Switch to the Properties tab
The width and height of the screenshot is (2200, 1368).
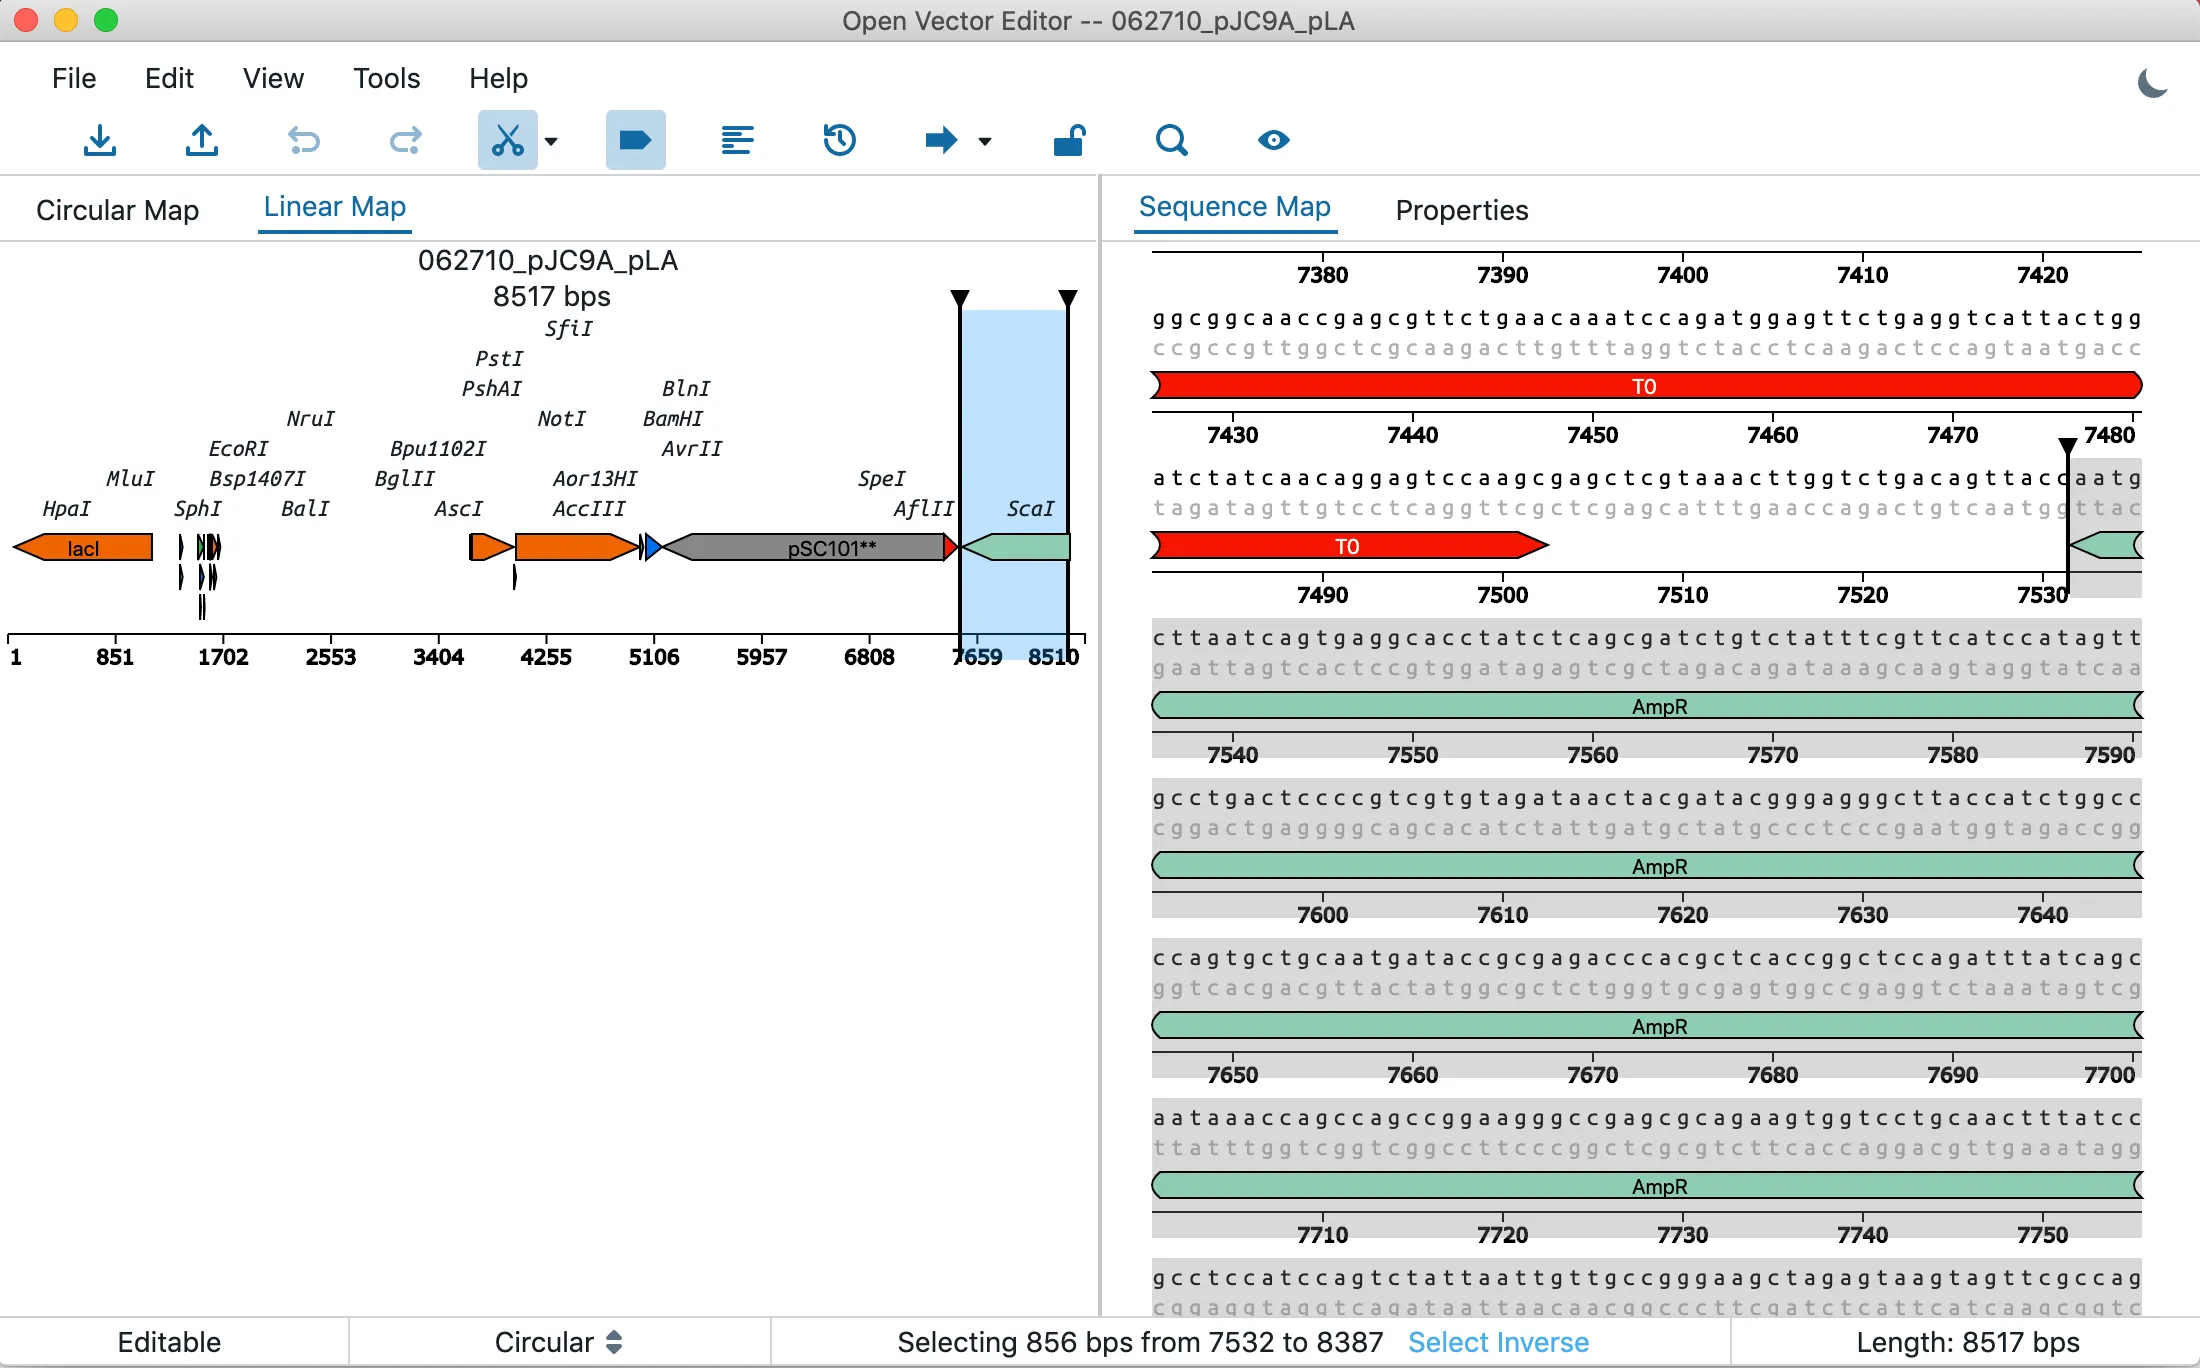(x=1461, y=210)
